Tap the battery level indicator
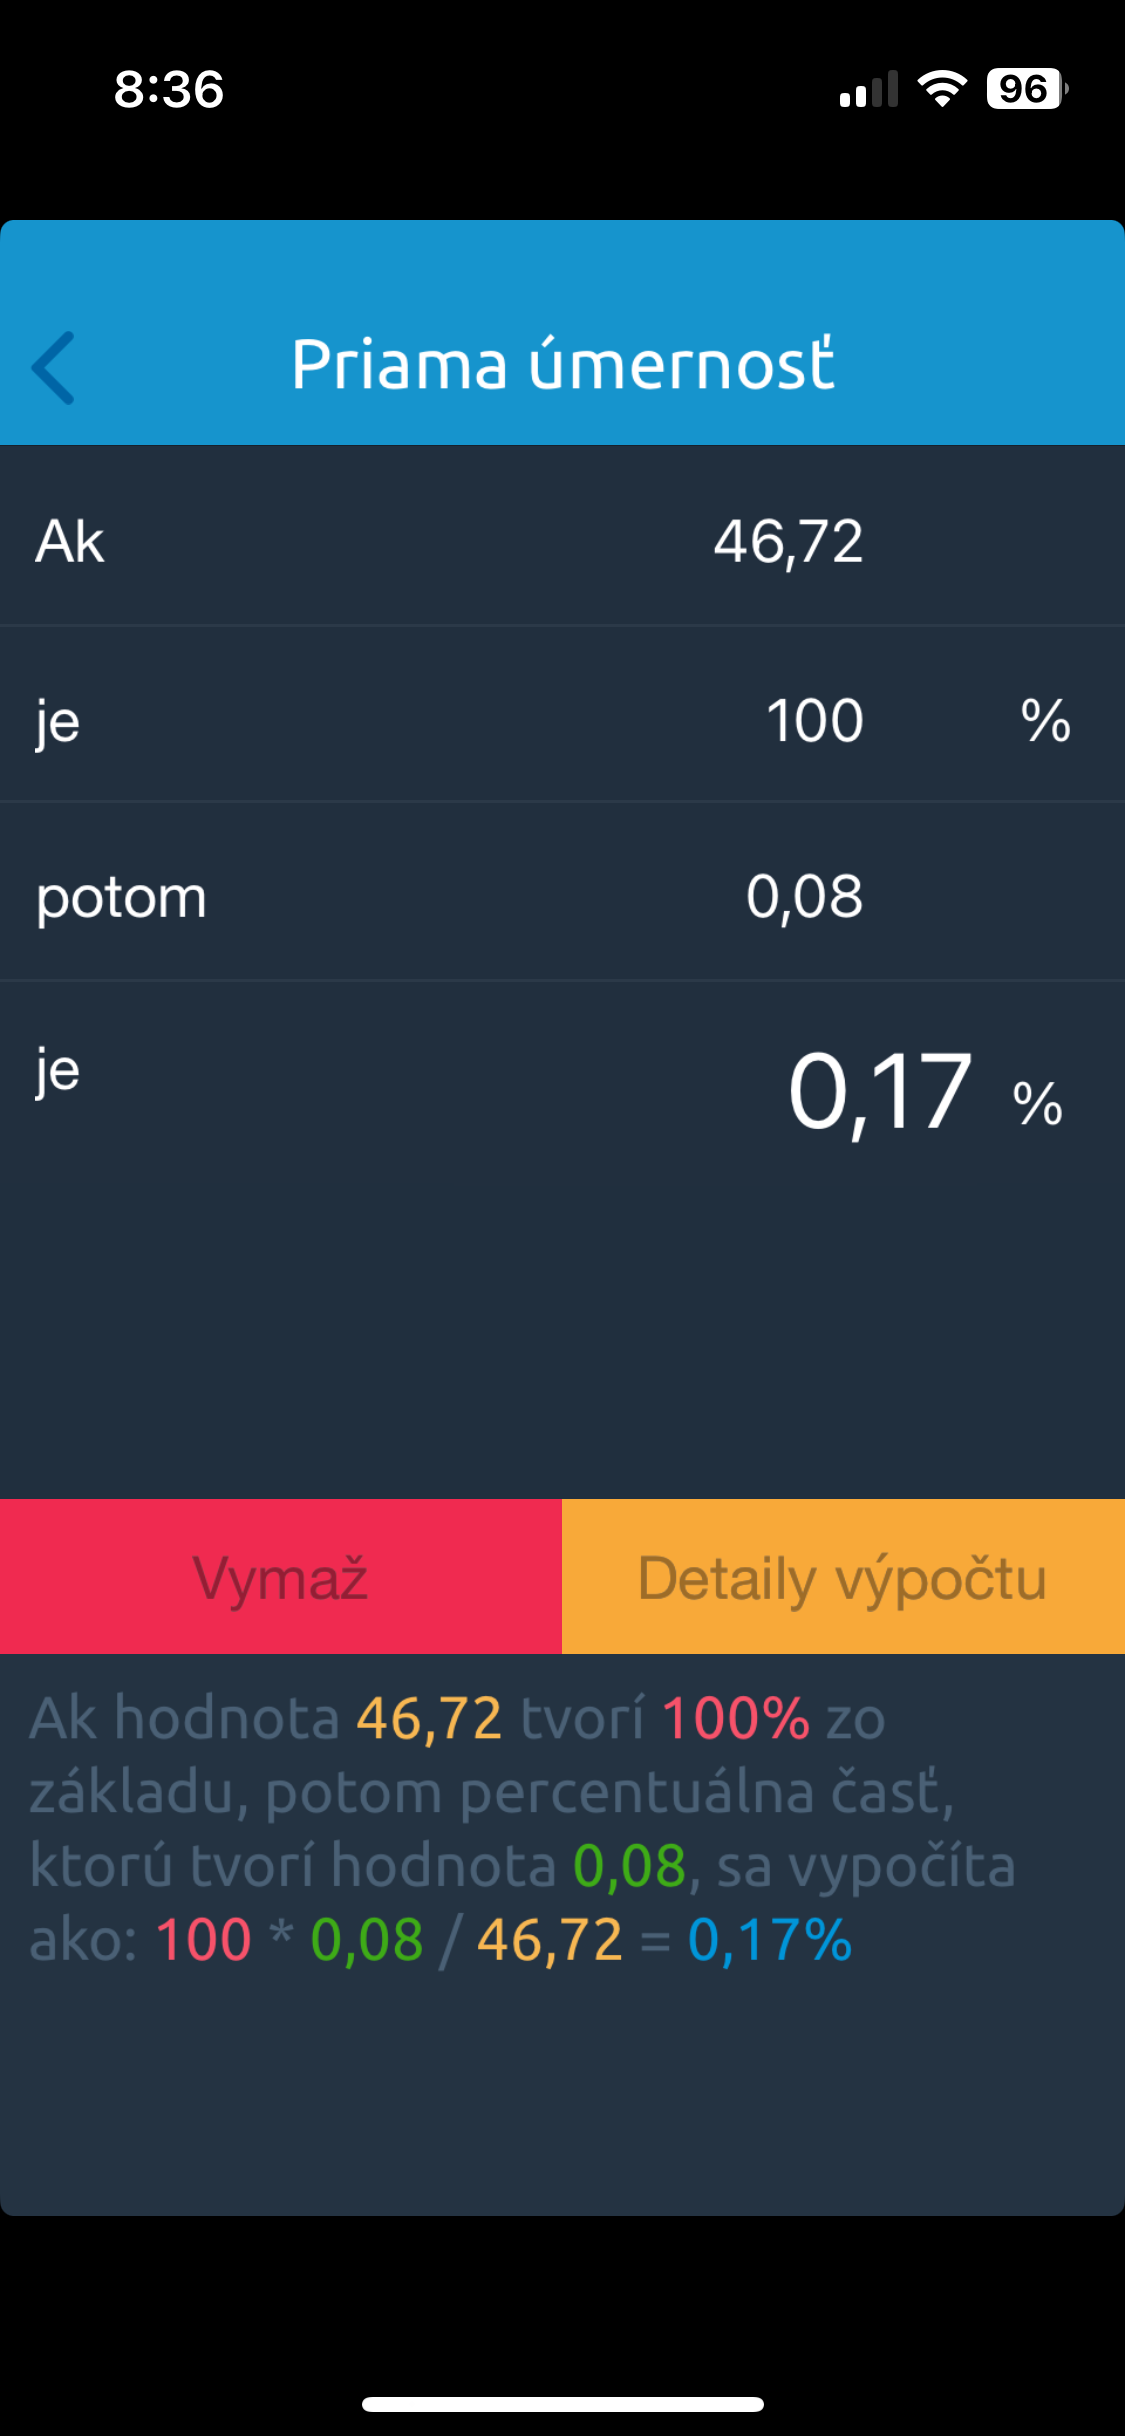Viewport: 1125px width, 2436px height. click(x=1026, y=89)
